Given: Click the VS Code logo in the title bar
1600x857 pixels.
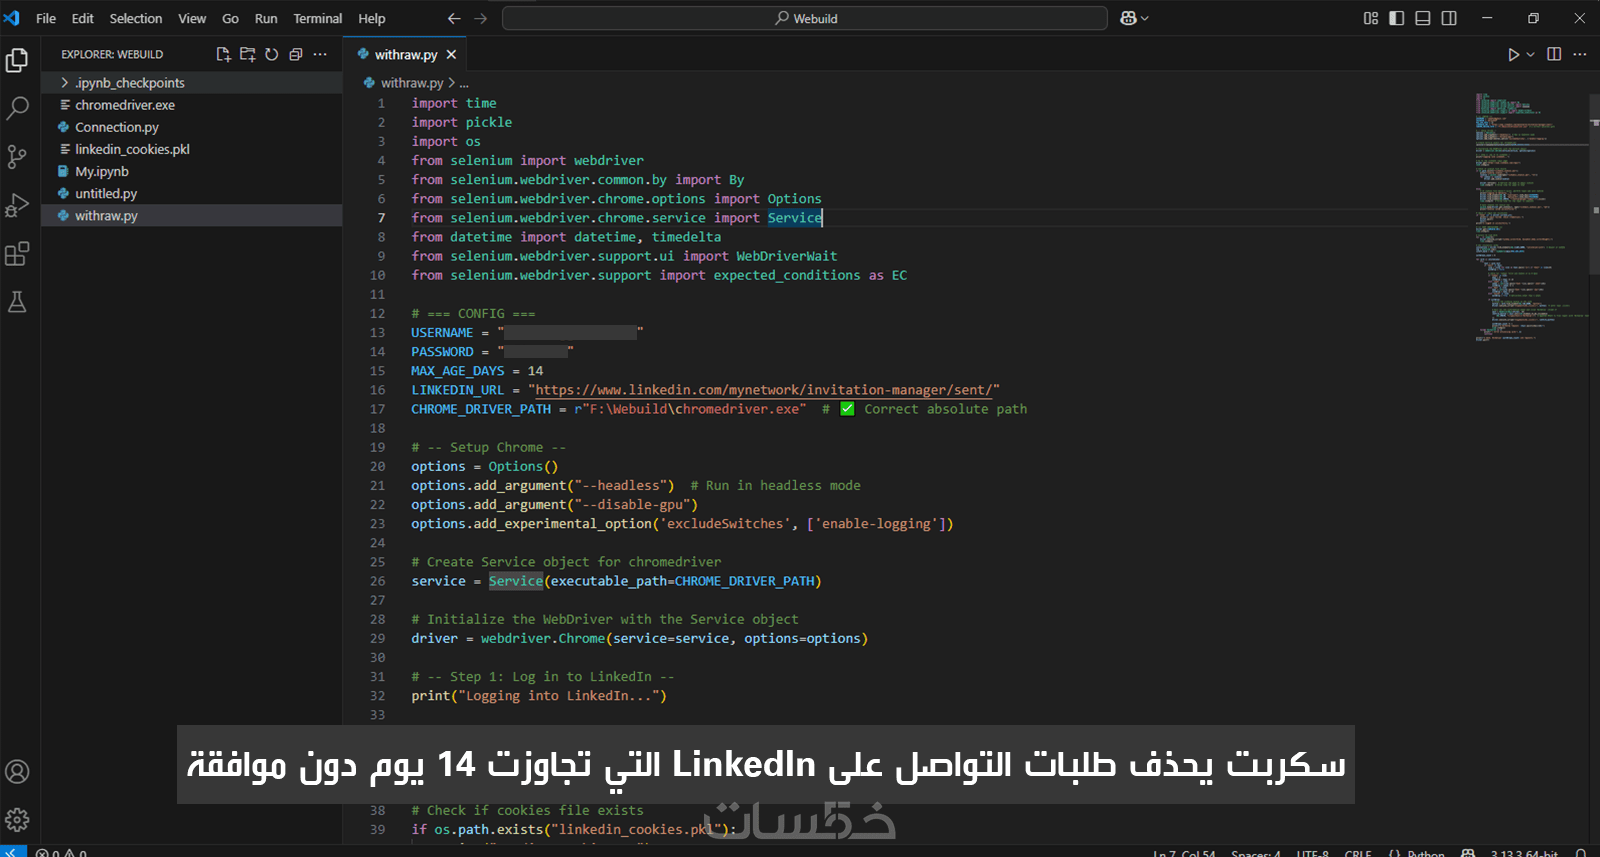Looking at the screenshot, I should coord(12,18).
